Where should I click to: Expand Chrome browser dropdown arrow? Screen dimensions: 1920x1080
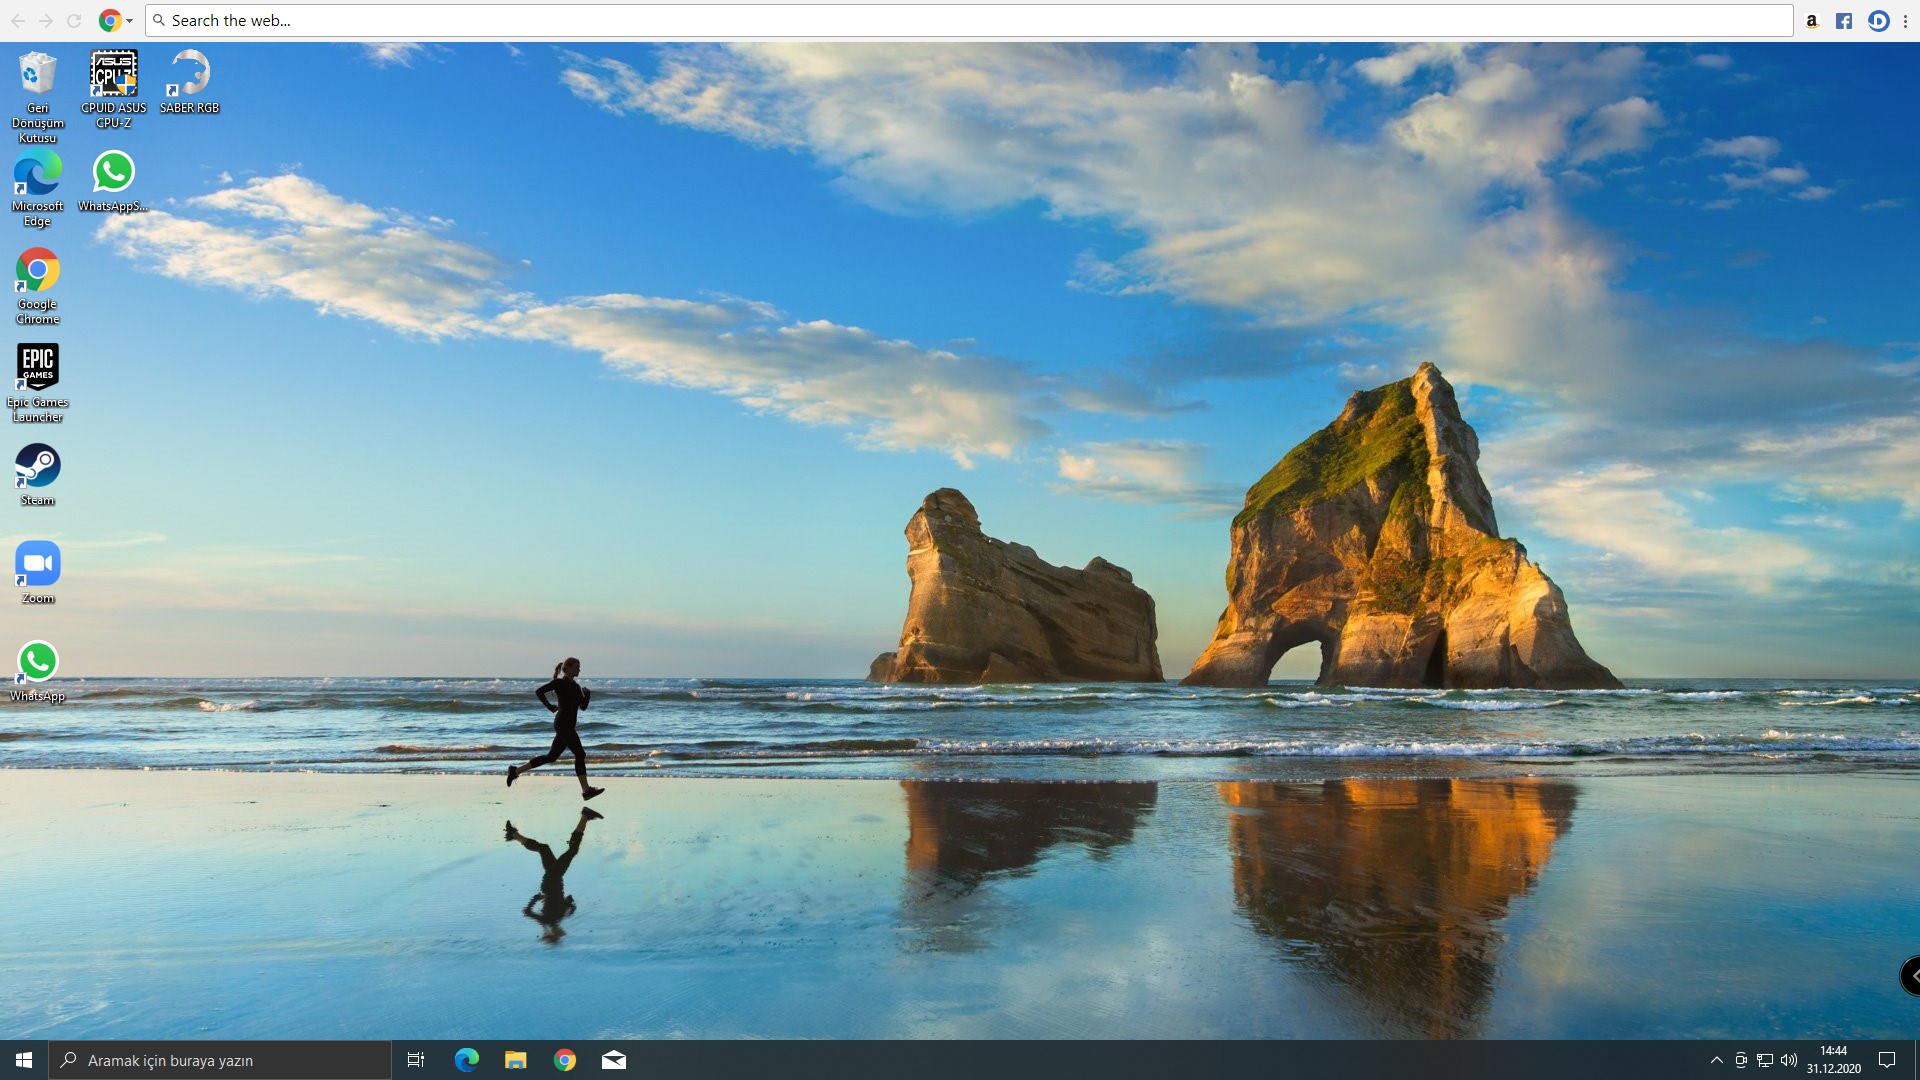click(129, 21)
